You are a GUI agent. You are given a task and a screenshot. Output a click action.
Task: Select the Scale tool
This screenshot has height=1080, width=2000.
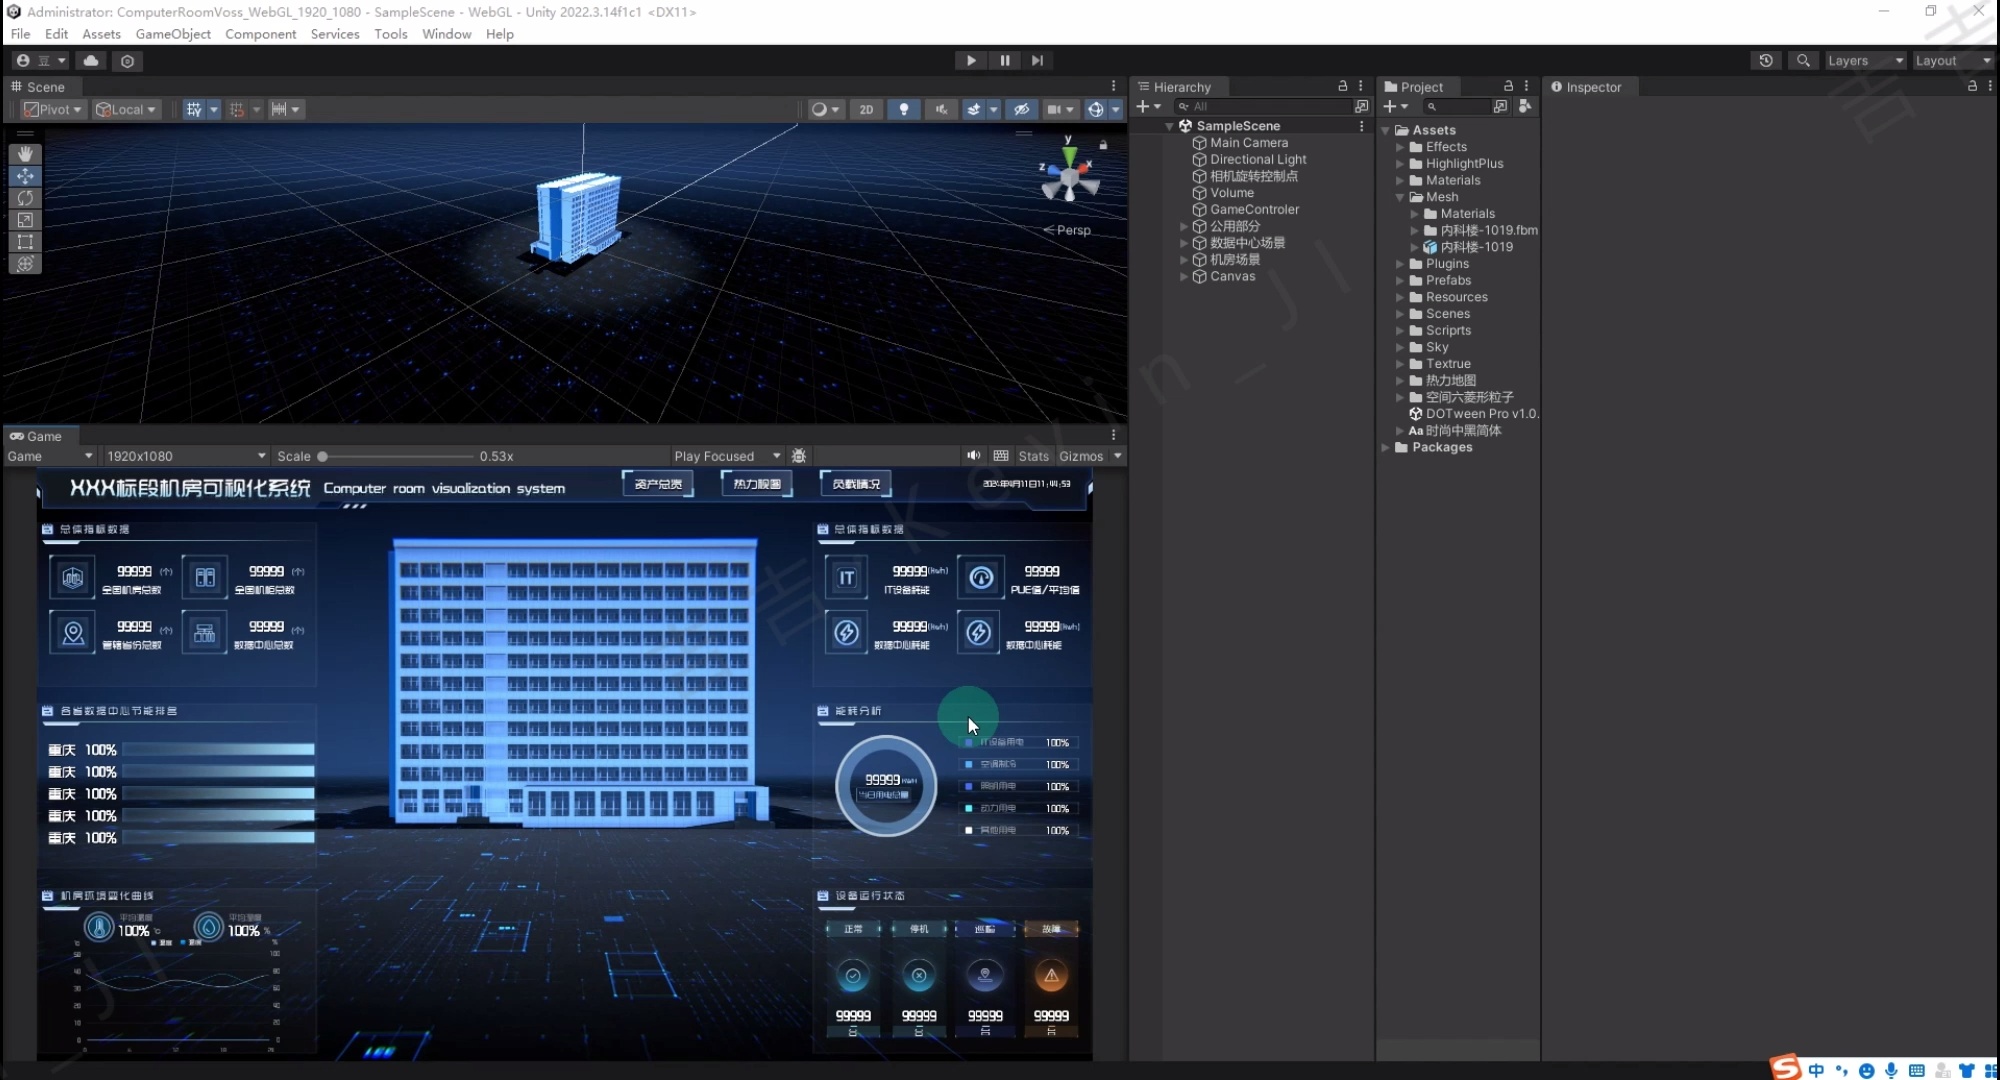click(25, 220)
